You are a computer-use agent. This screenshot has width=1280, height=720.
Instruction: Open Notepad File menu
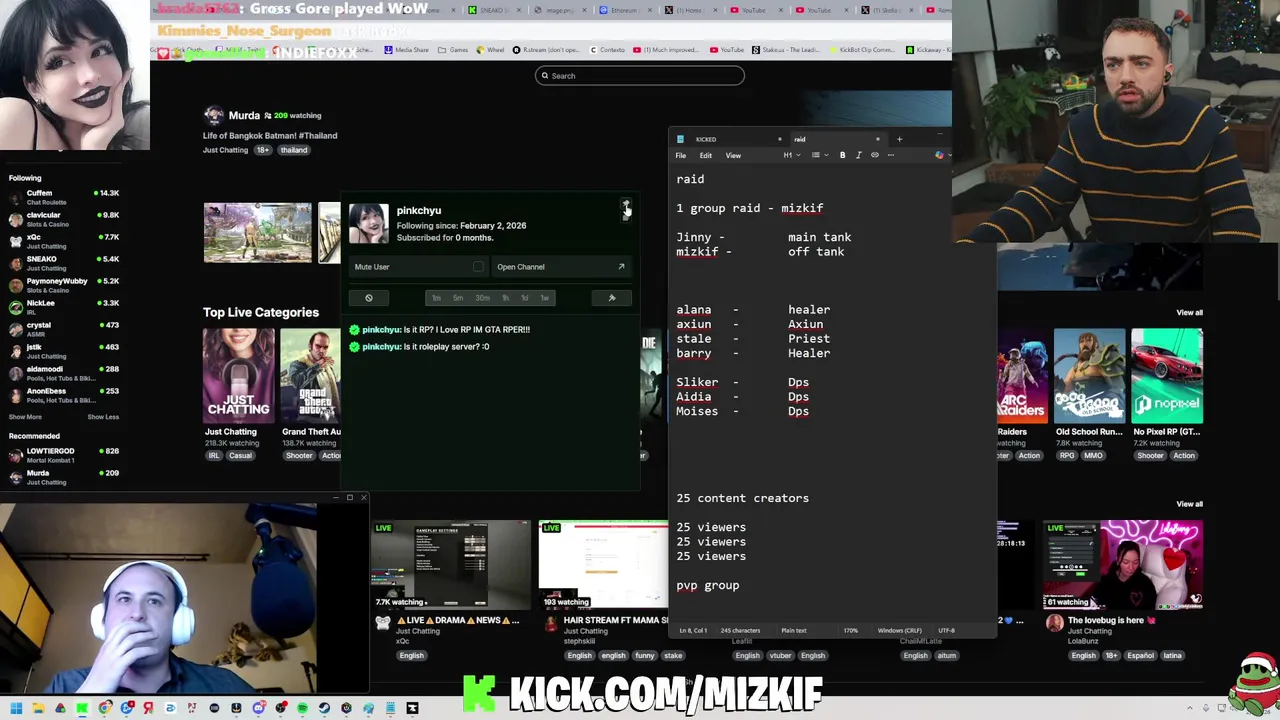tap(681, 155)
